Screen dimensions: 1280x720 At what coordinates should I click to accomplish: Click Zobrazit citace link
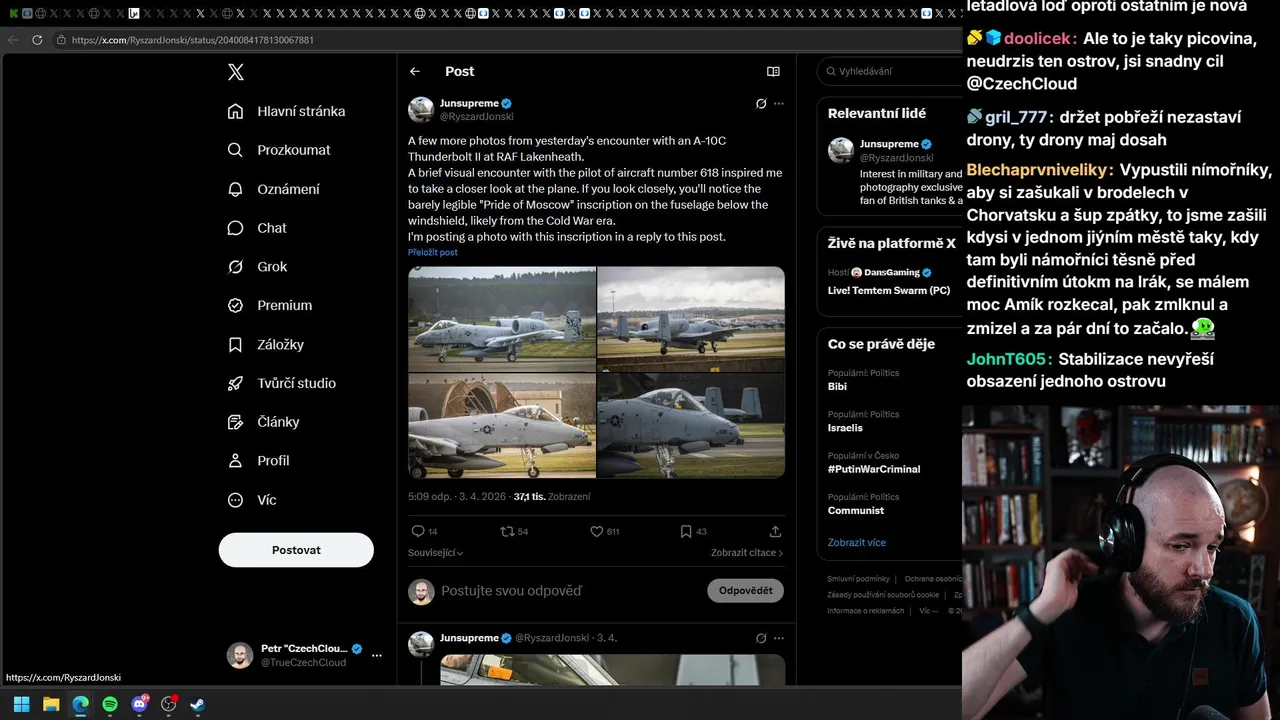click(x=747, y=552)
